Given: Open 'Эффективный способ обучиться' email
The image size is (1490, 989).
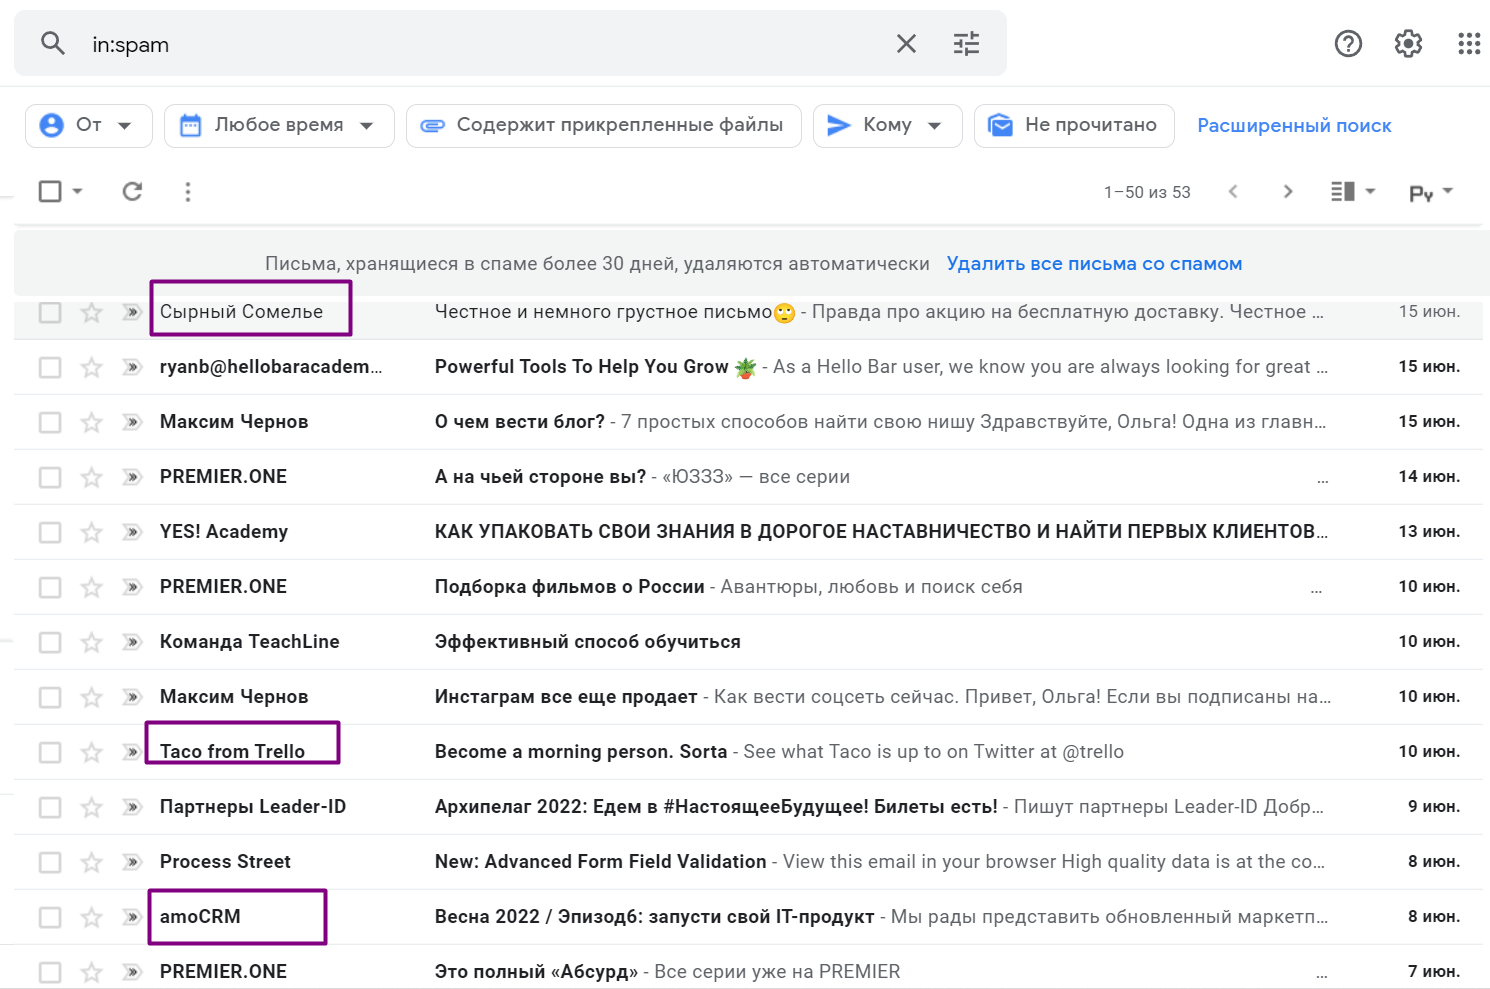Looking at the screenshot, I should [x=587, y=642].
